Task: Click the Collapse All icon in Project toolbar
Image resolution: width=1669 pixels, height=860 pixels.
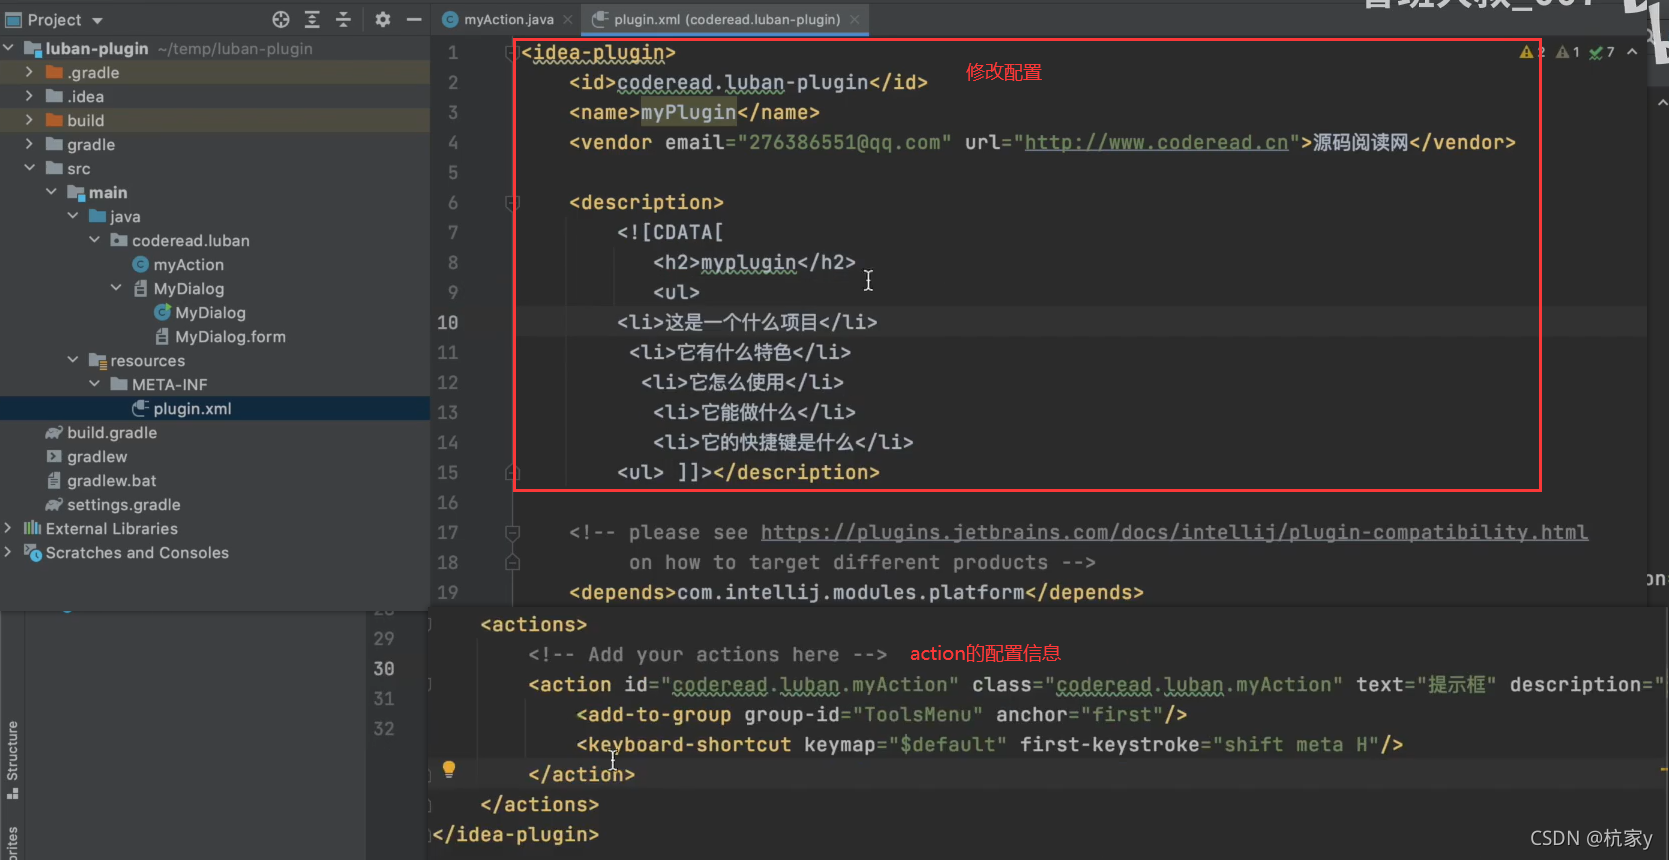Action: pyautogui.click(x=343, y=19)
